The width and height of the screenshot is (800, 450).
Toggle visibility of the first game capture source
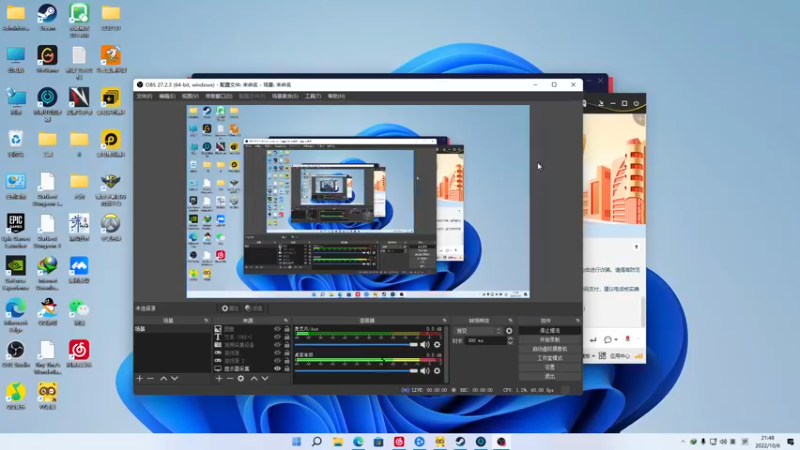tap(277, 353)
